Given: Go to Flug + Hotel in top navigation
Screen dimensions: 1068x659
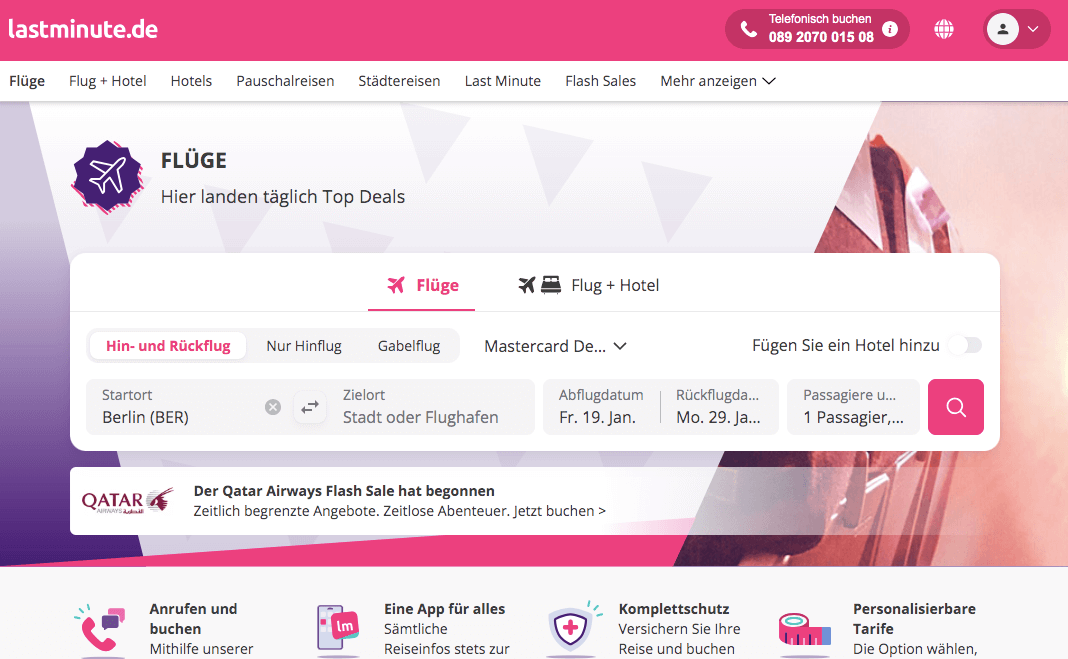Looking at the screenshot, I should coord(108,81).
